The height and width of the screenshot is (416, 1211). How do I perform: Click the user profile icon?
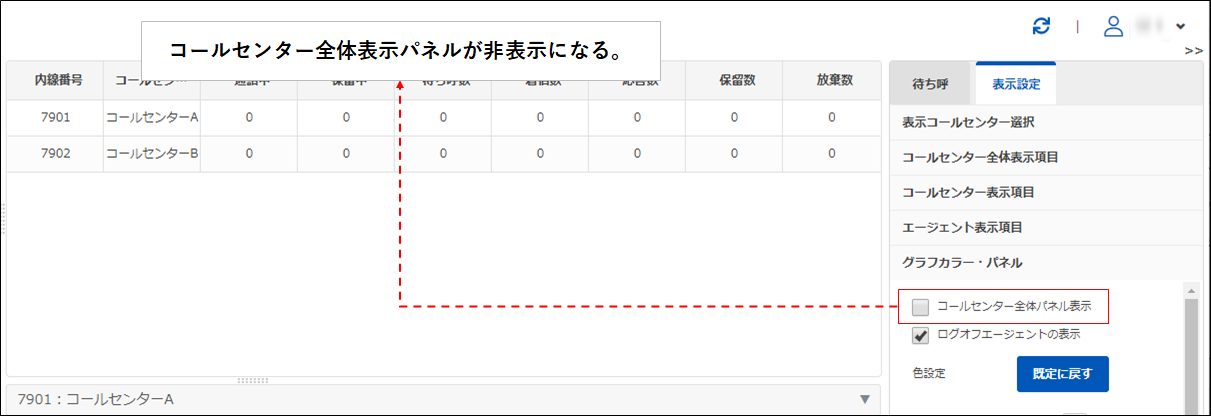[x=1113, y=26]
